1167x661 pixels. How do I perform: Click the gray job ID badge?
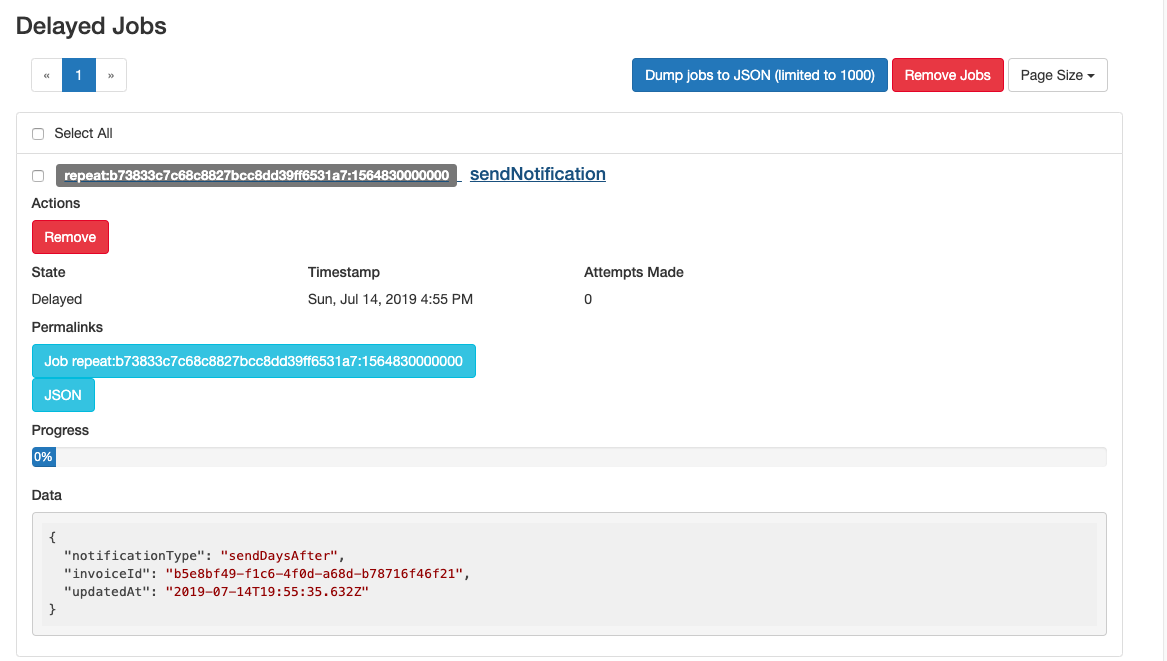[x=258, y=174]
